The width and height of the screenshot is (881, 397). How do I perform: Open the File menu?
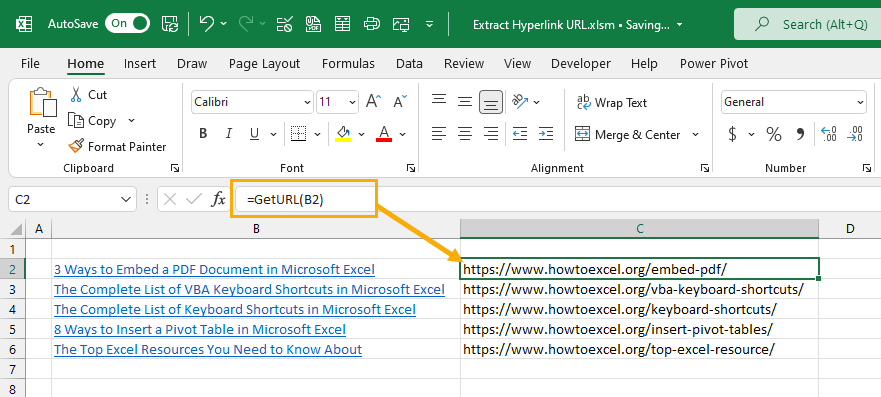click(30, 63)
